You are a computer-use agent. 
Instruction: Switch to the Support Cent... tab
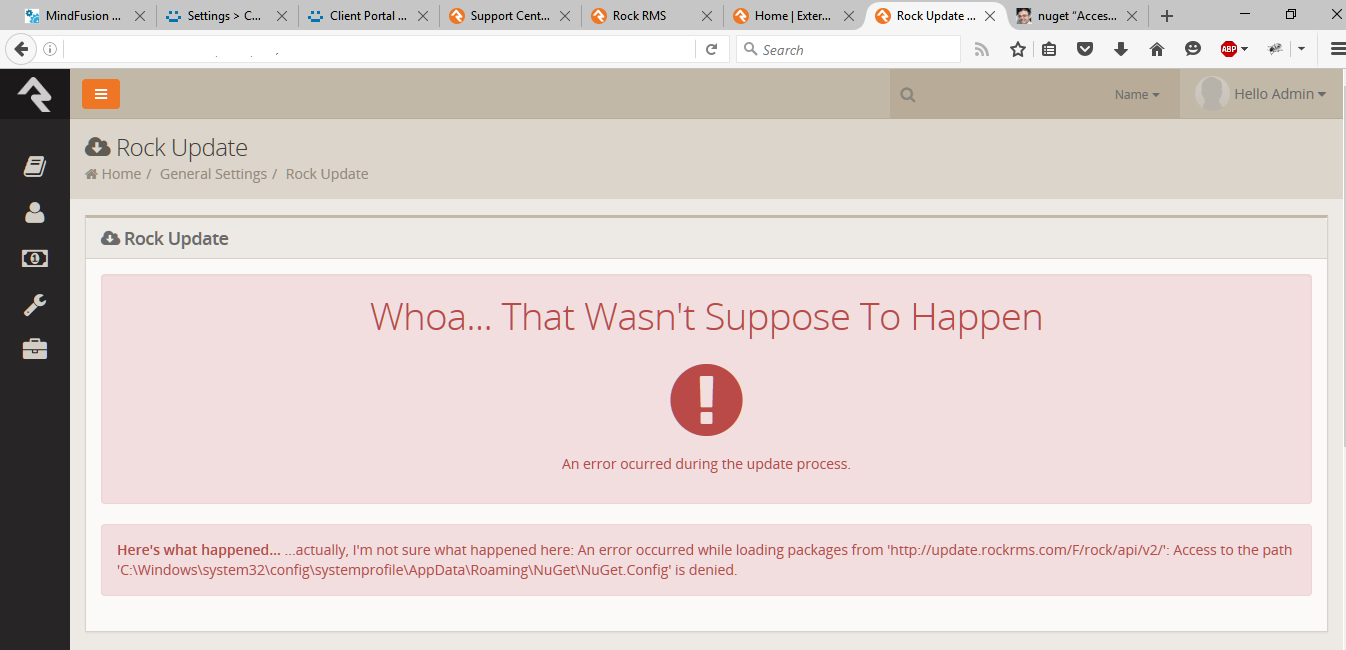(x=511, y=16)
